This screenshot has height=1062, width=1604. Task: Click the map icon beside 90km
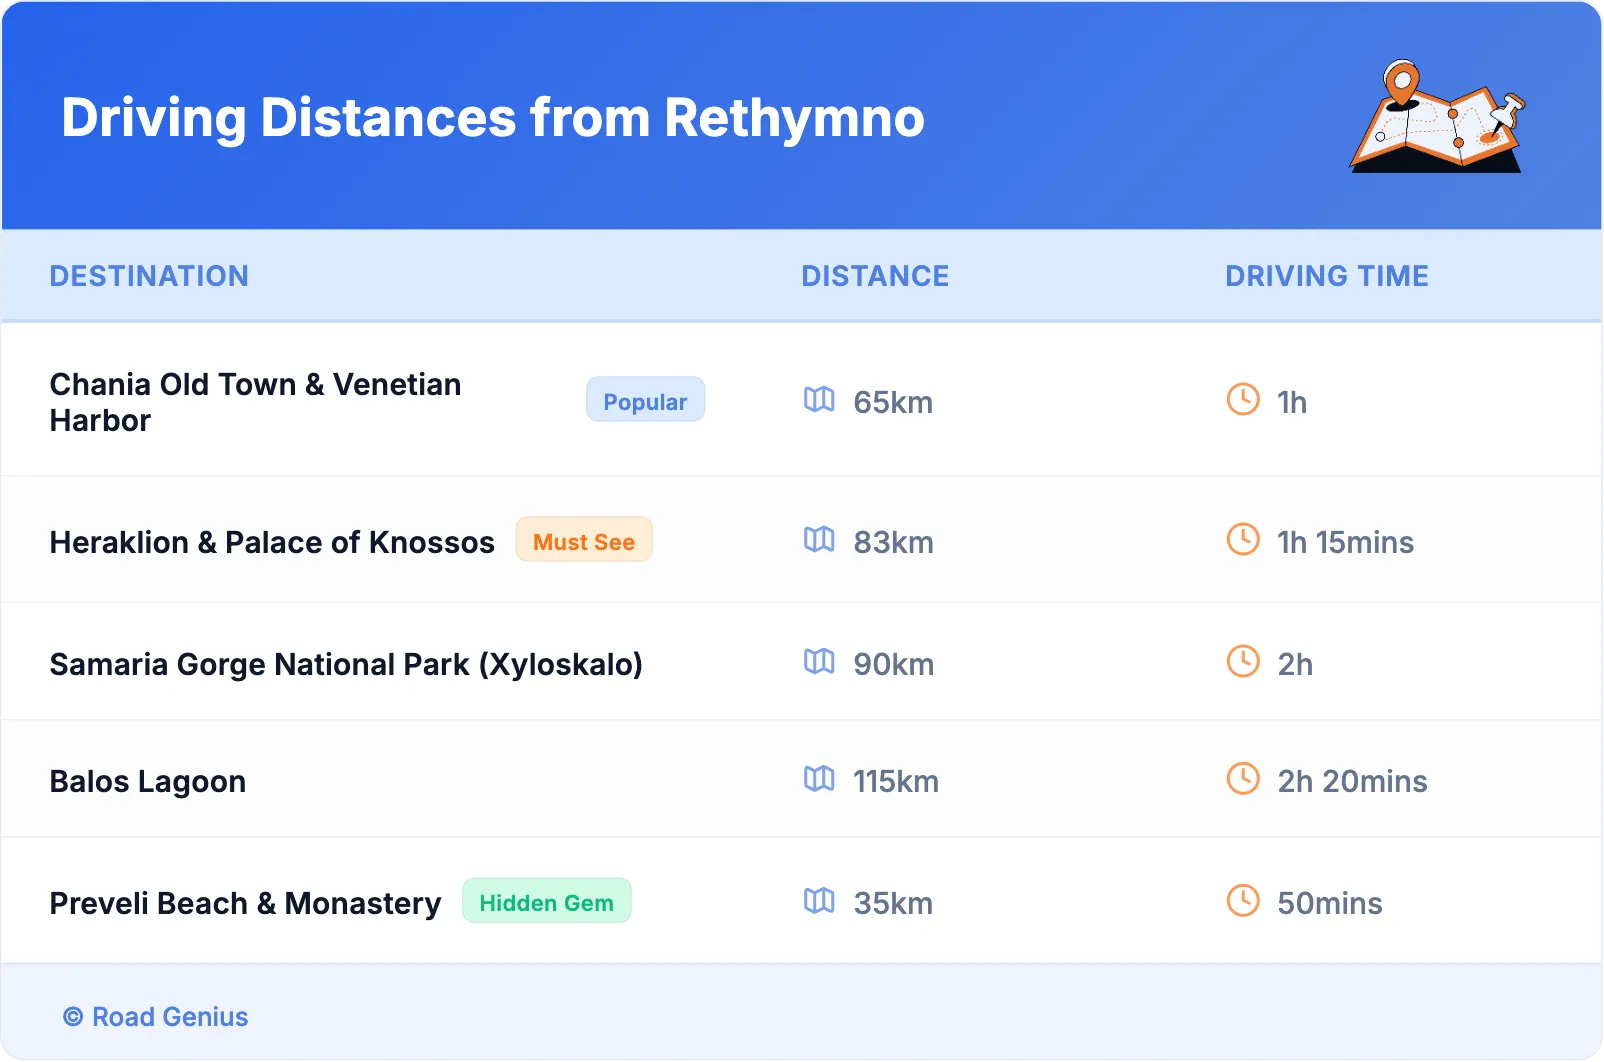819,662
